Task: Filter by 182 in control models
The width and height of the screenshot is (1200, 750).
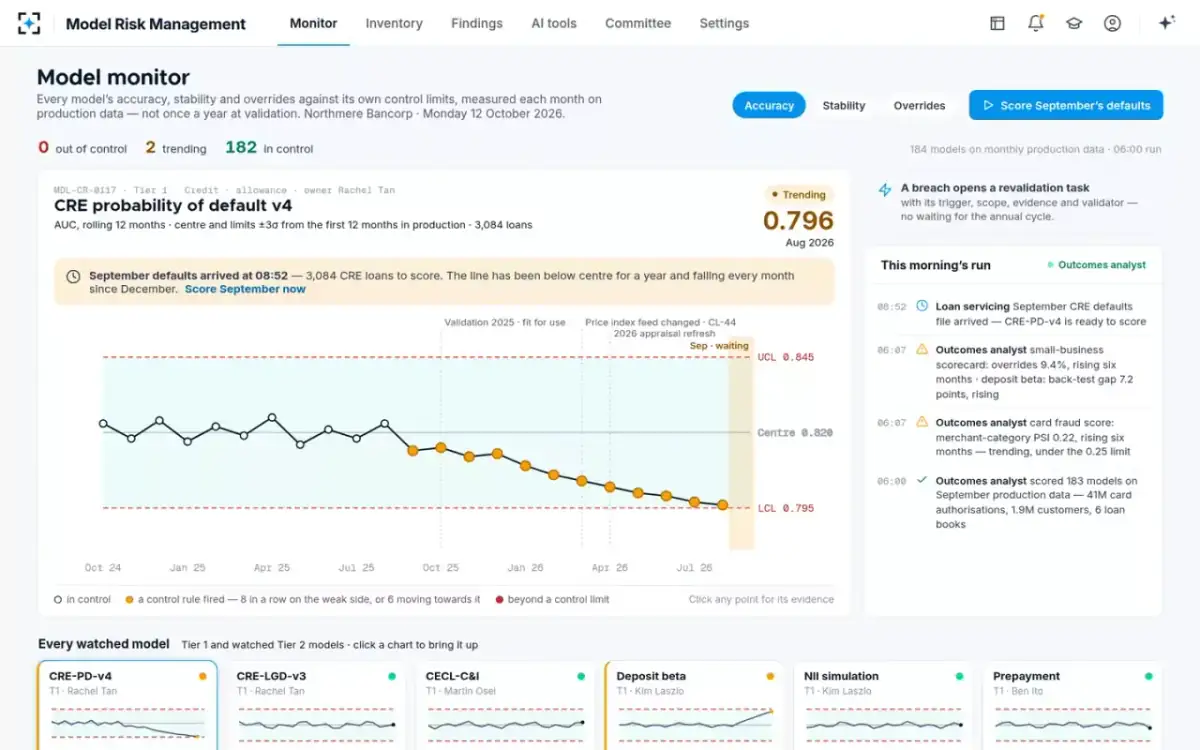Action: pyautogui.click(x=269, y=148)
